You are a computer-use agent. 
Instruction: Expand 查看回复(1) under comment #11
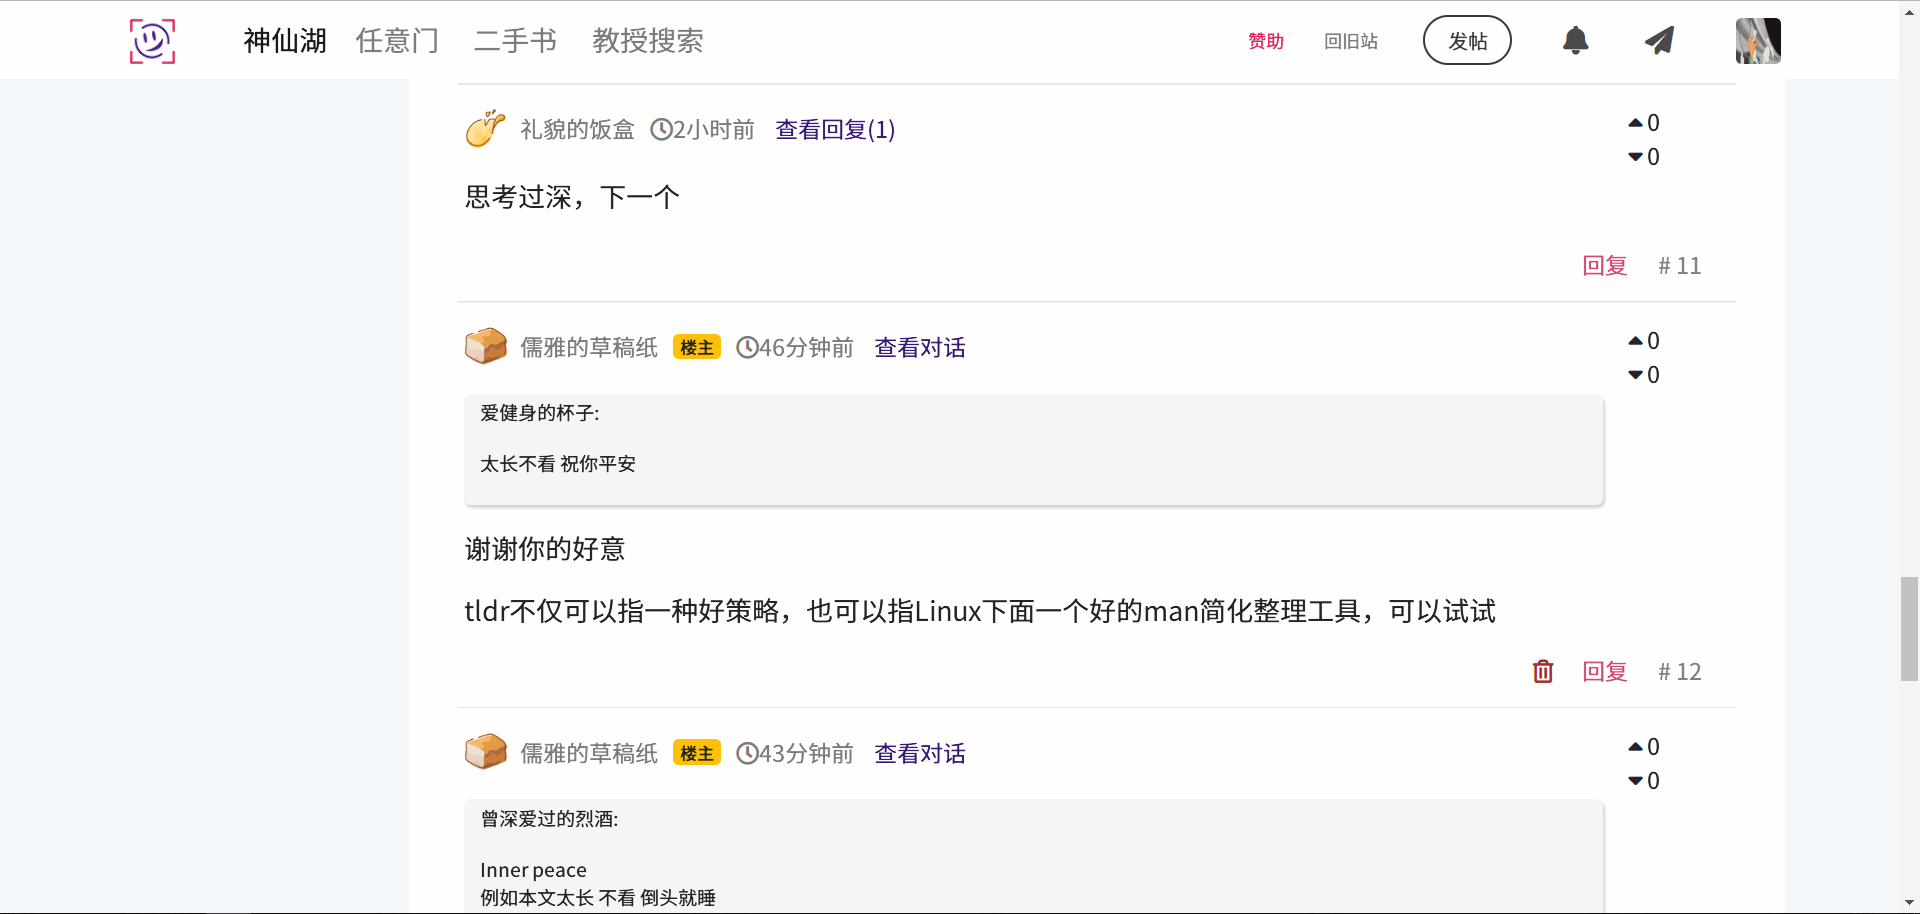pos(835,130)
